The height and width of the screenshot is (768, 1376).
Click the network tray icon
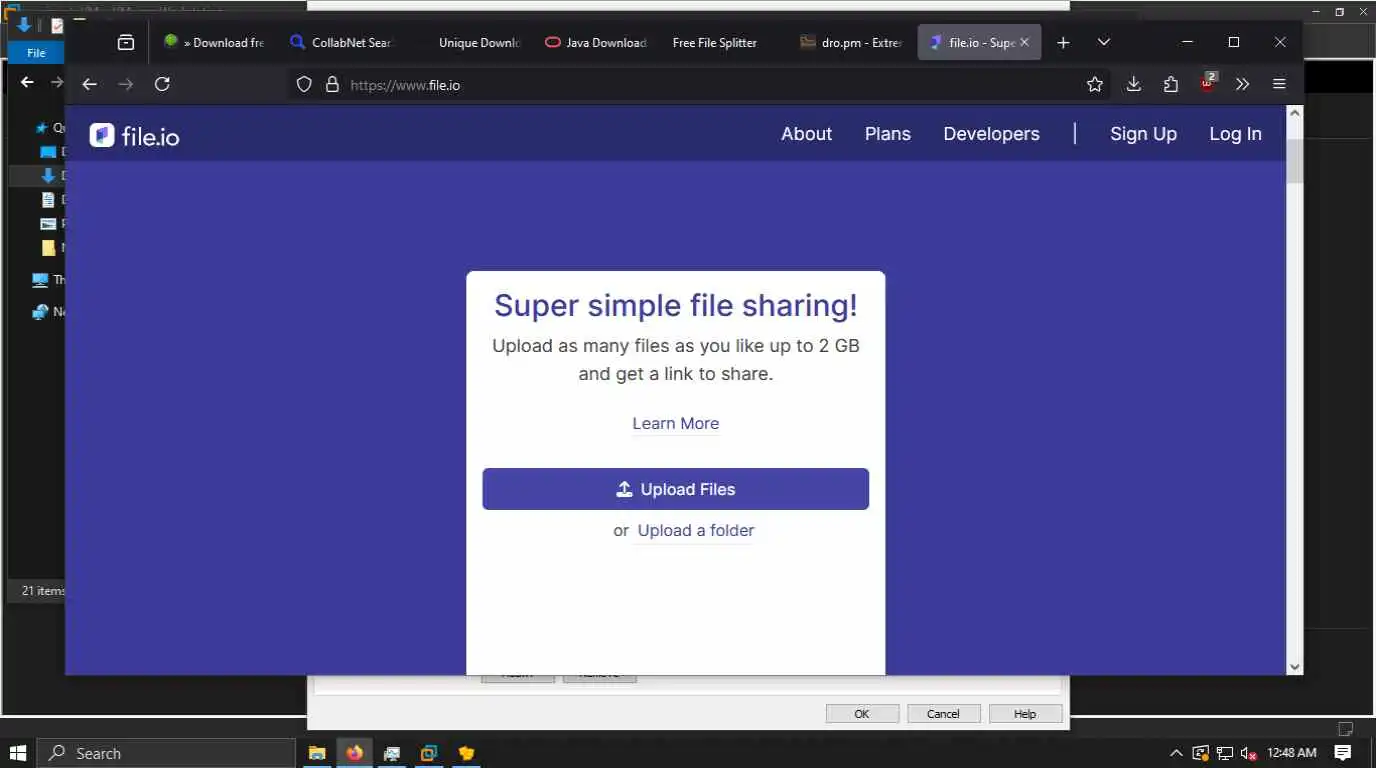1224,753
